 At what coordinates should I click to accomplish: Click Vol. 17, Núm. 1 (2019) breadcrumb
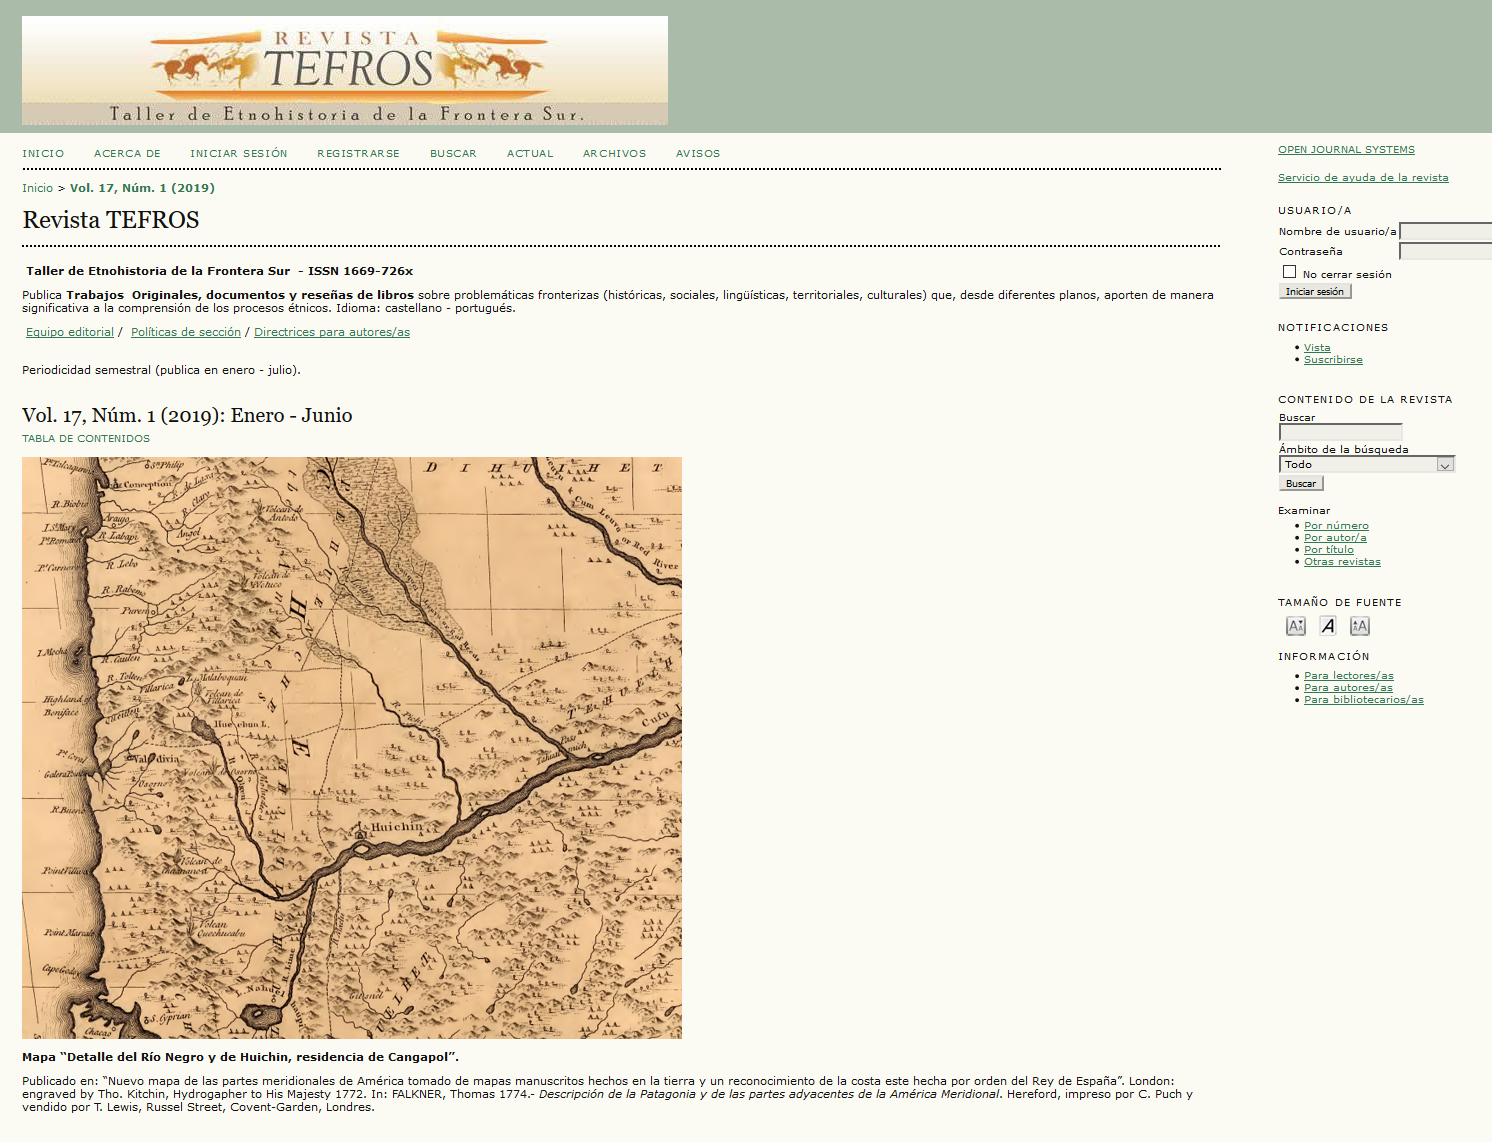(x=142, y=188)
